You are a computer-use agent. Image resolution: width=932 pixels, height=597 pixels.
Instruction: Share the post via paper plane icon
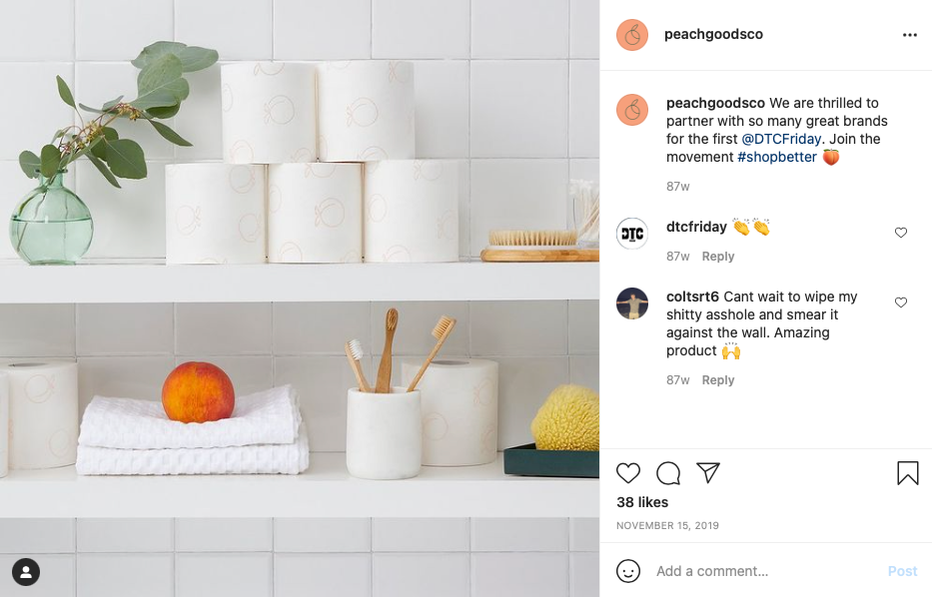(708, 473)
